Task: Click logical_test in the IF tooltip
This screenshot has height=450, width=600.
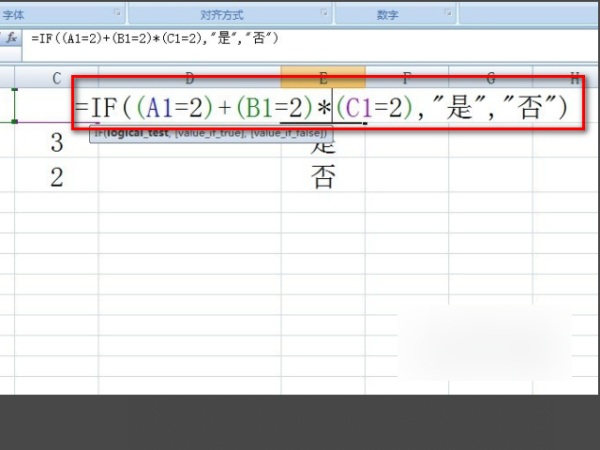Action: (134, 133)
